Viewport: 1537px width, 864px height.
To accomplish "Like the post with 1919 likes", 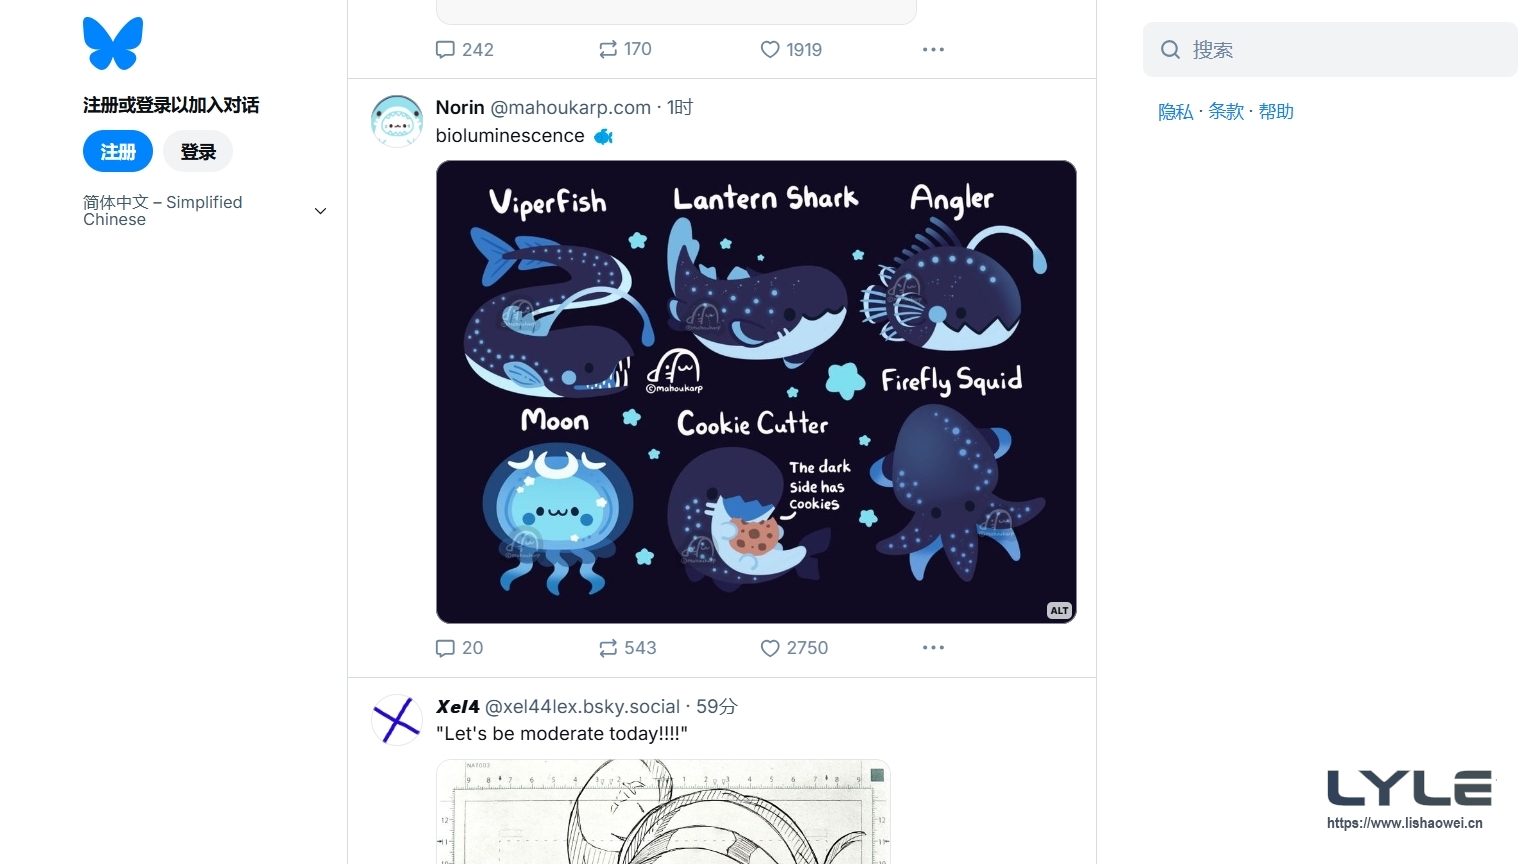I will click(770, 50).
